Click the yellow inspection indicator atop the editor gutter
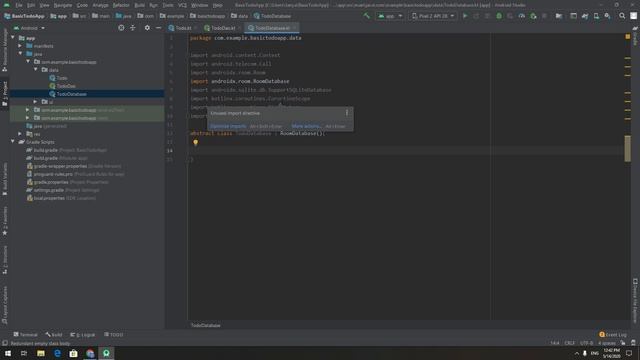 coord(628,37)
